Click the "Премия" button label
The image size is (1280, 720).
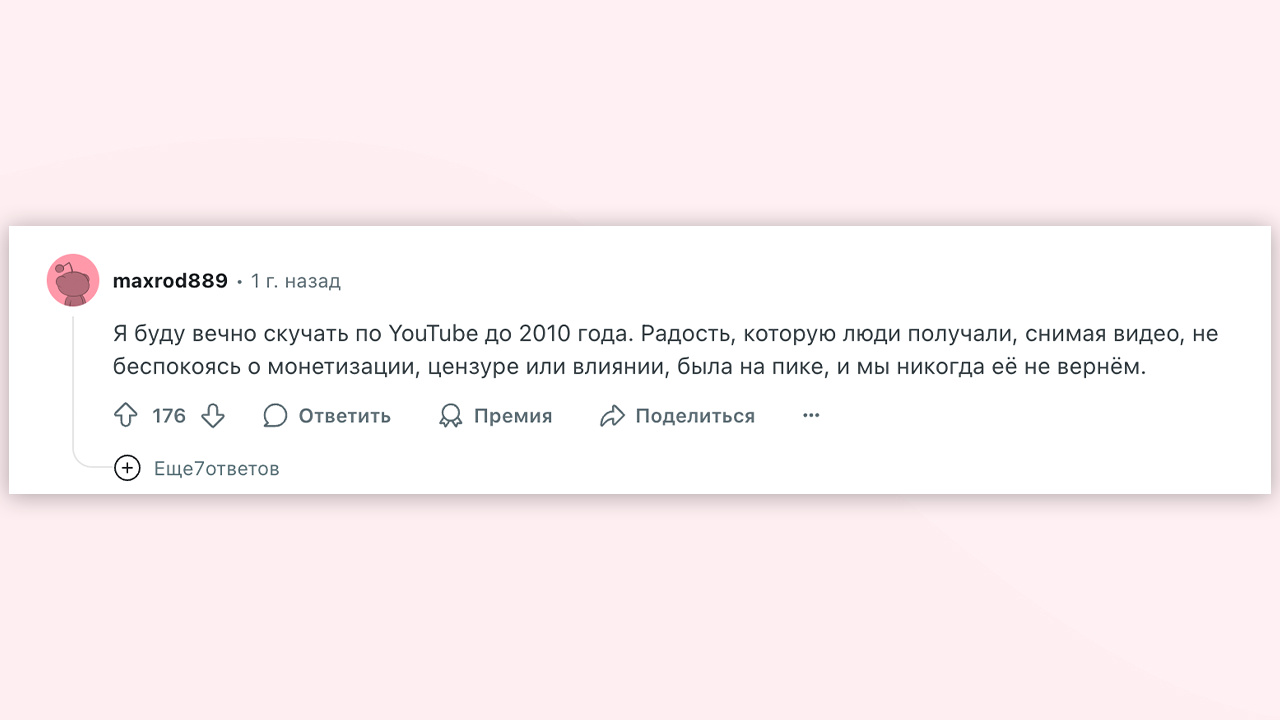(513, 416)
